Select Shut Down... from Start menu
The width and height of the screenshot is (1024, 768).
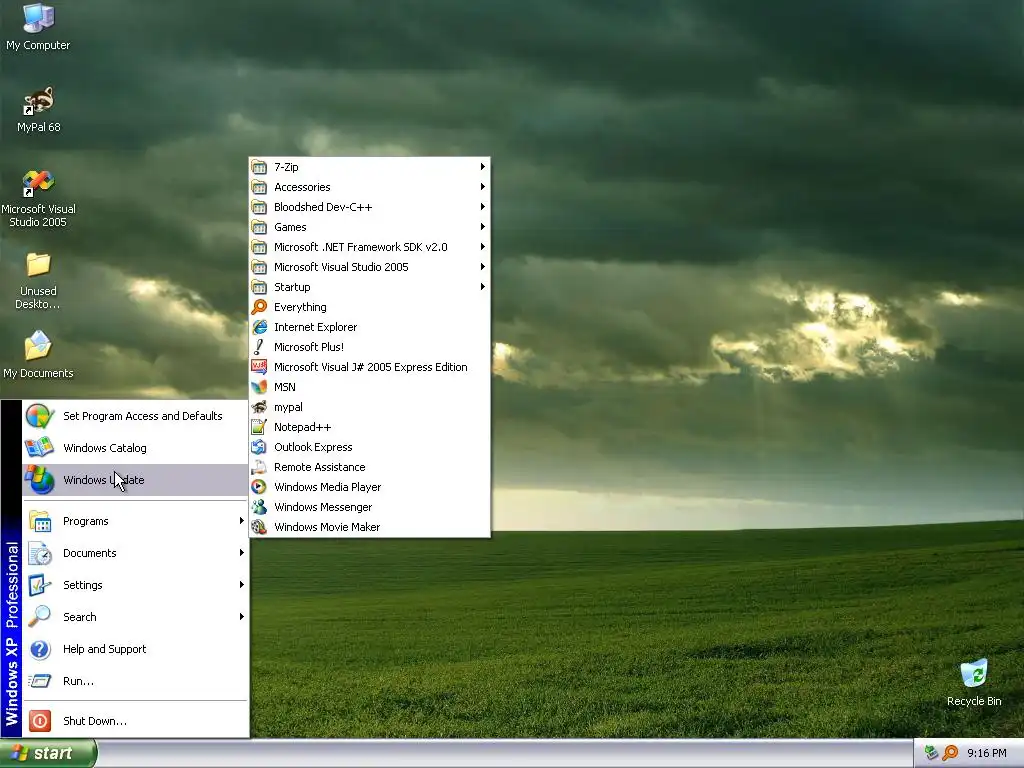click(135, 721)
